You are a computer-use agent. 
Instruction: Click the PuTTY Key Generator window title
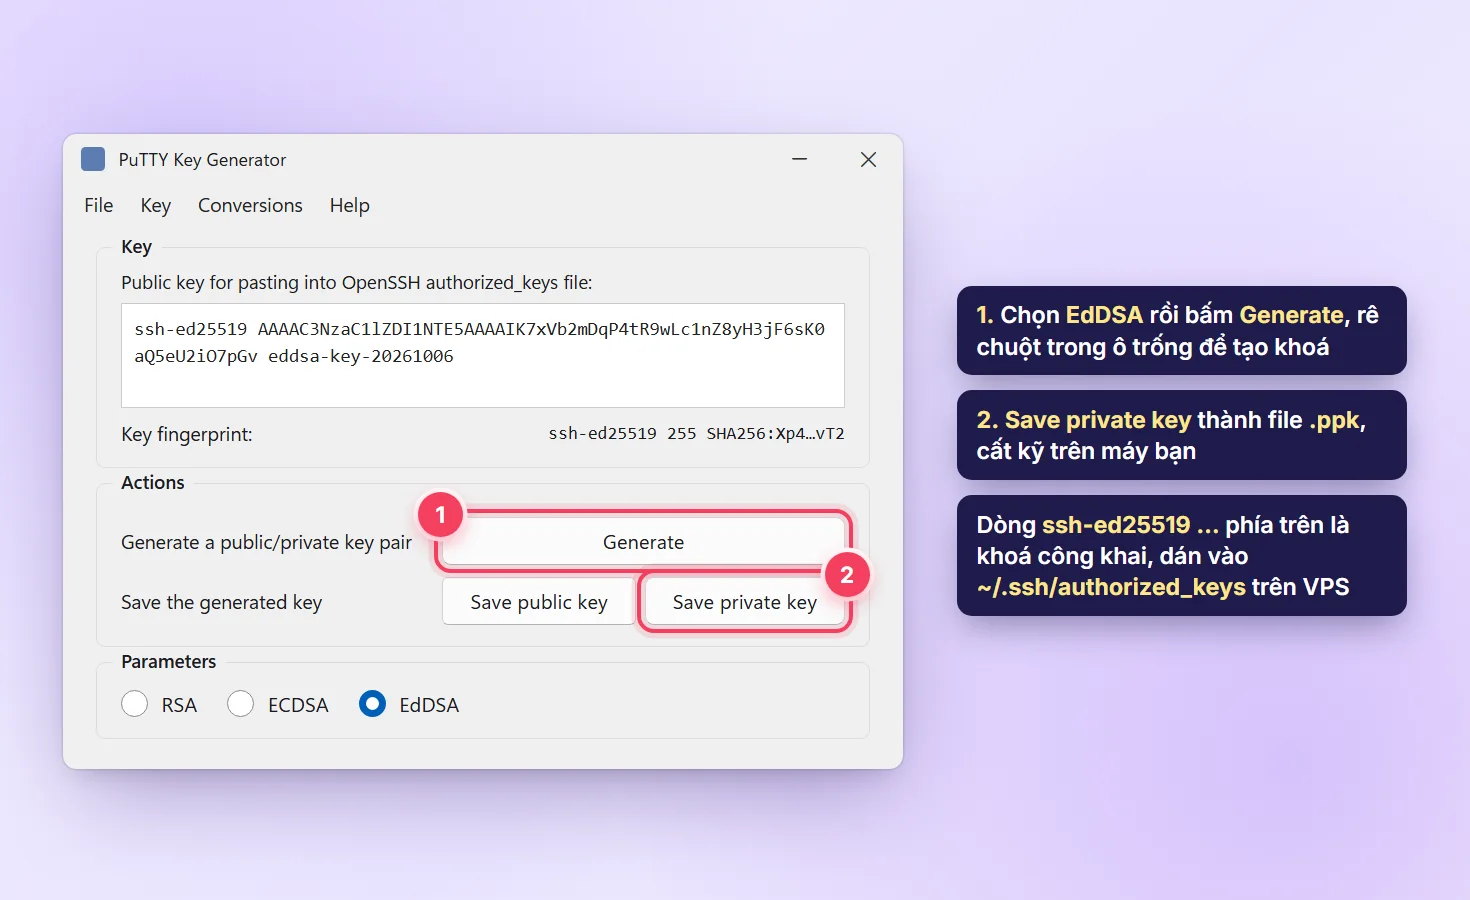click(x=202, y=160)
